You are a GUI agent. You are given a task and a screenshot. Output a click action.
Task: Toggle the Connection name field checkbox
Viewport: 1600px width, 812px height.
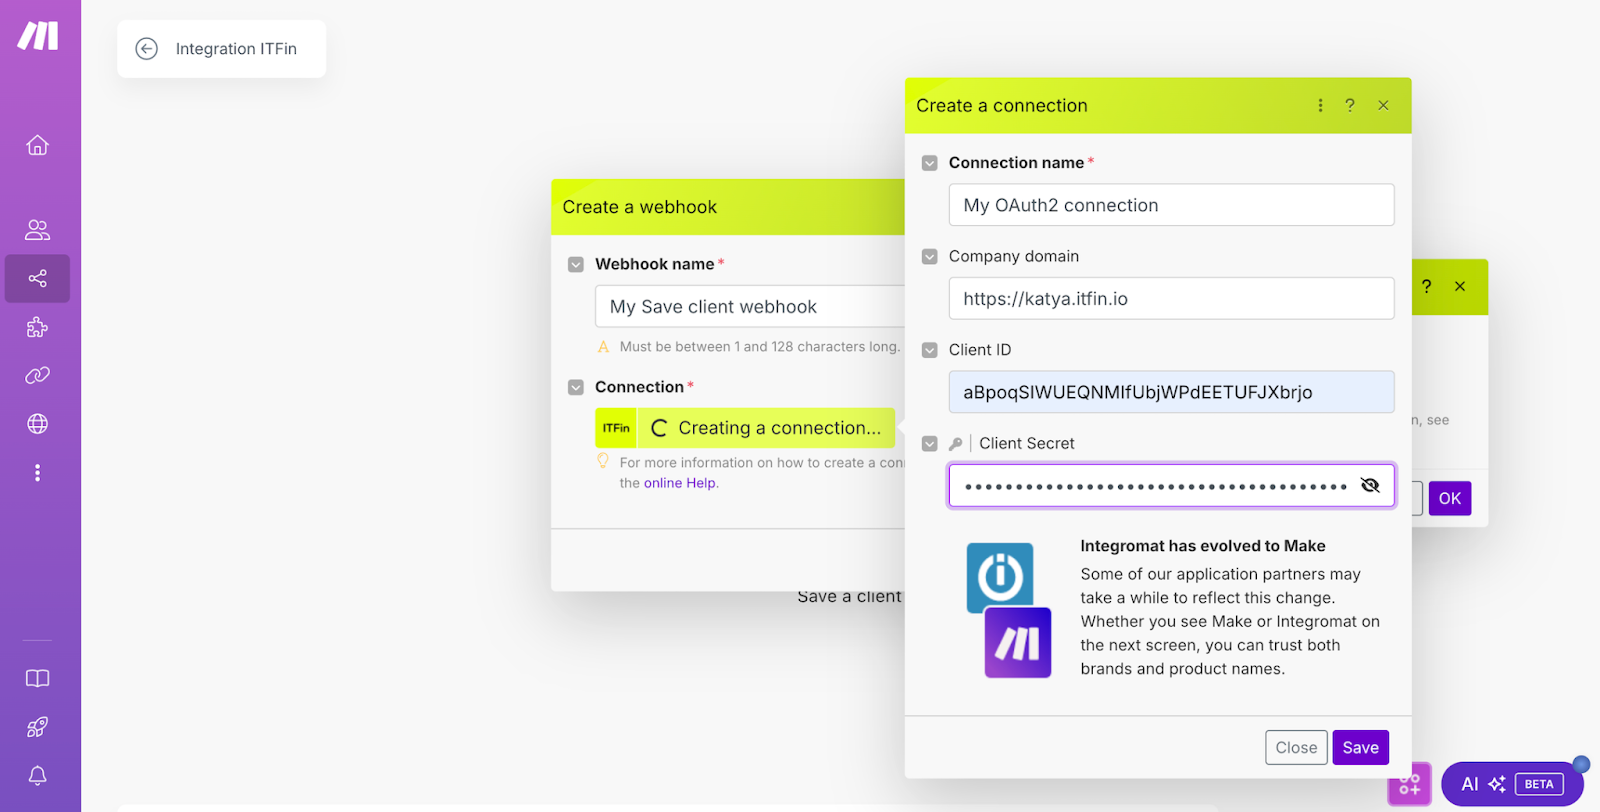pos(930,163)
